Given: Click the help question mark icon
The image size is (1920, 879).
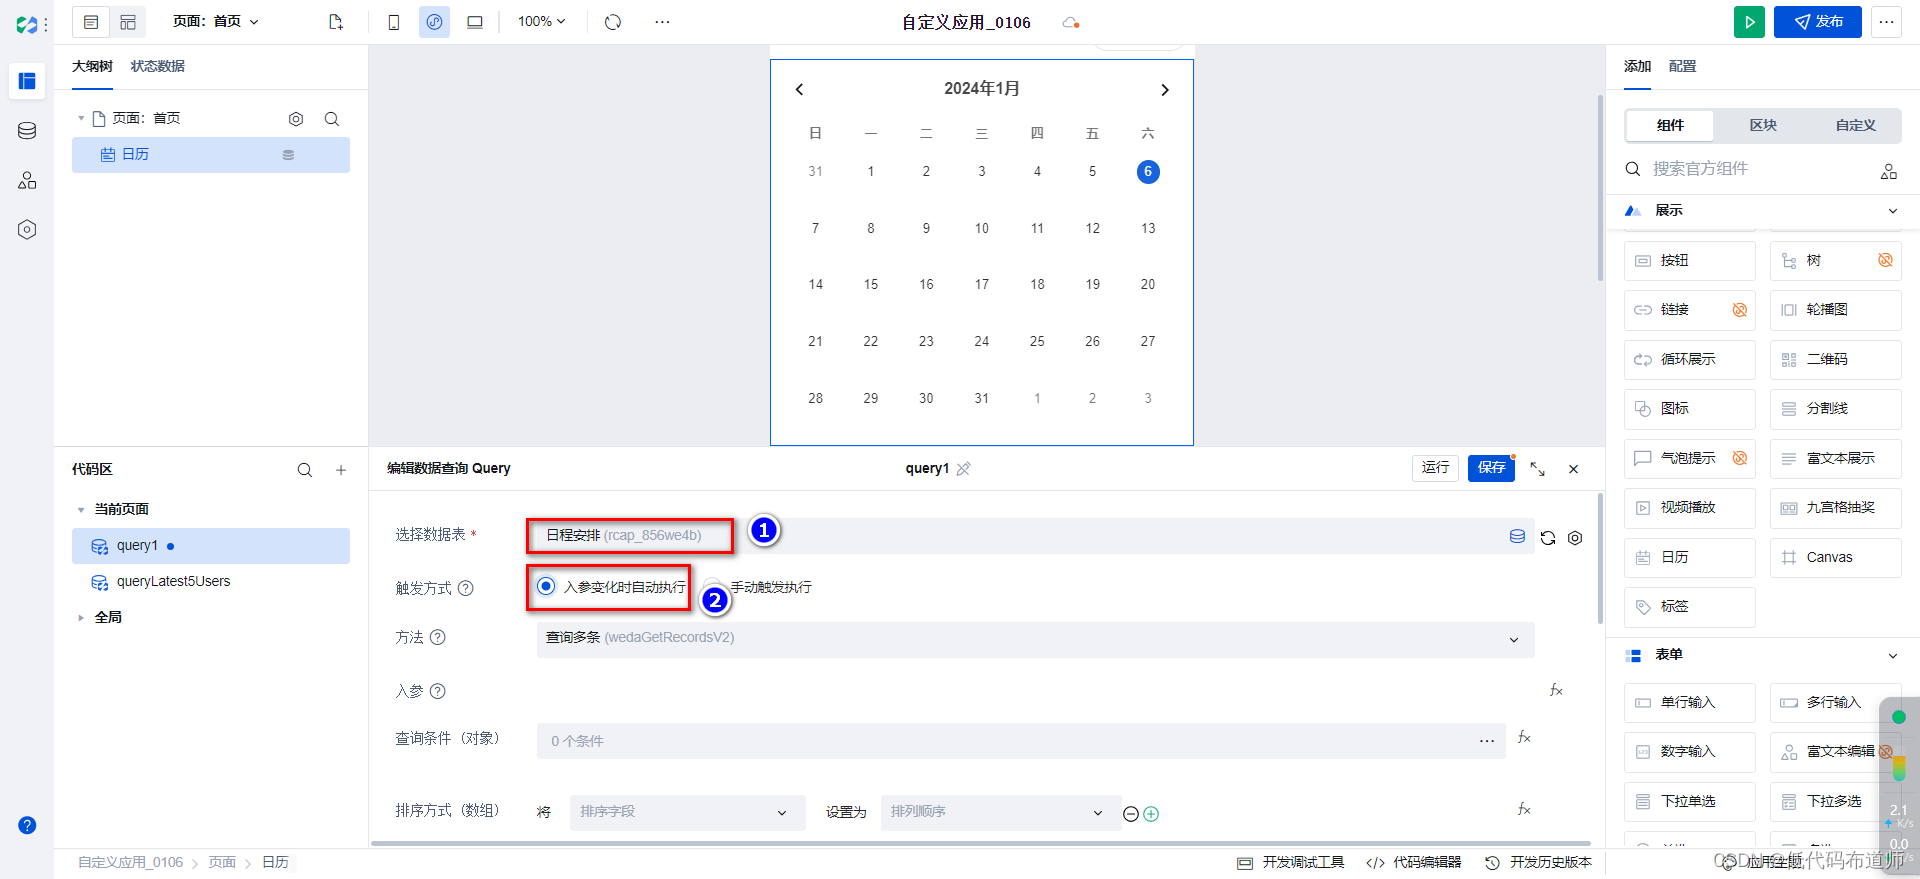Looking at the screenshot, I should pos(27,825).
